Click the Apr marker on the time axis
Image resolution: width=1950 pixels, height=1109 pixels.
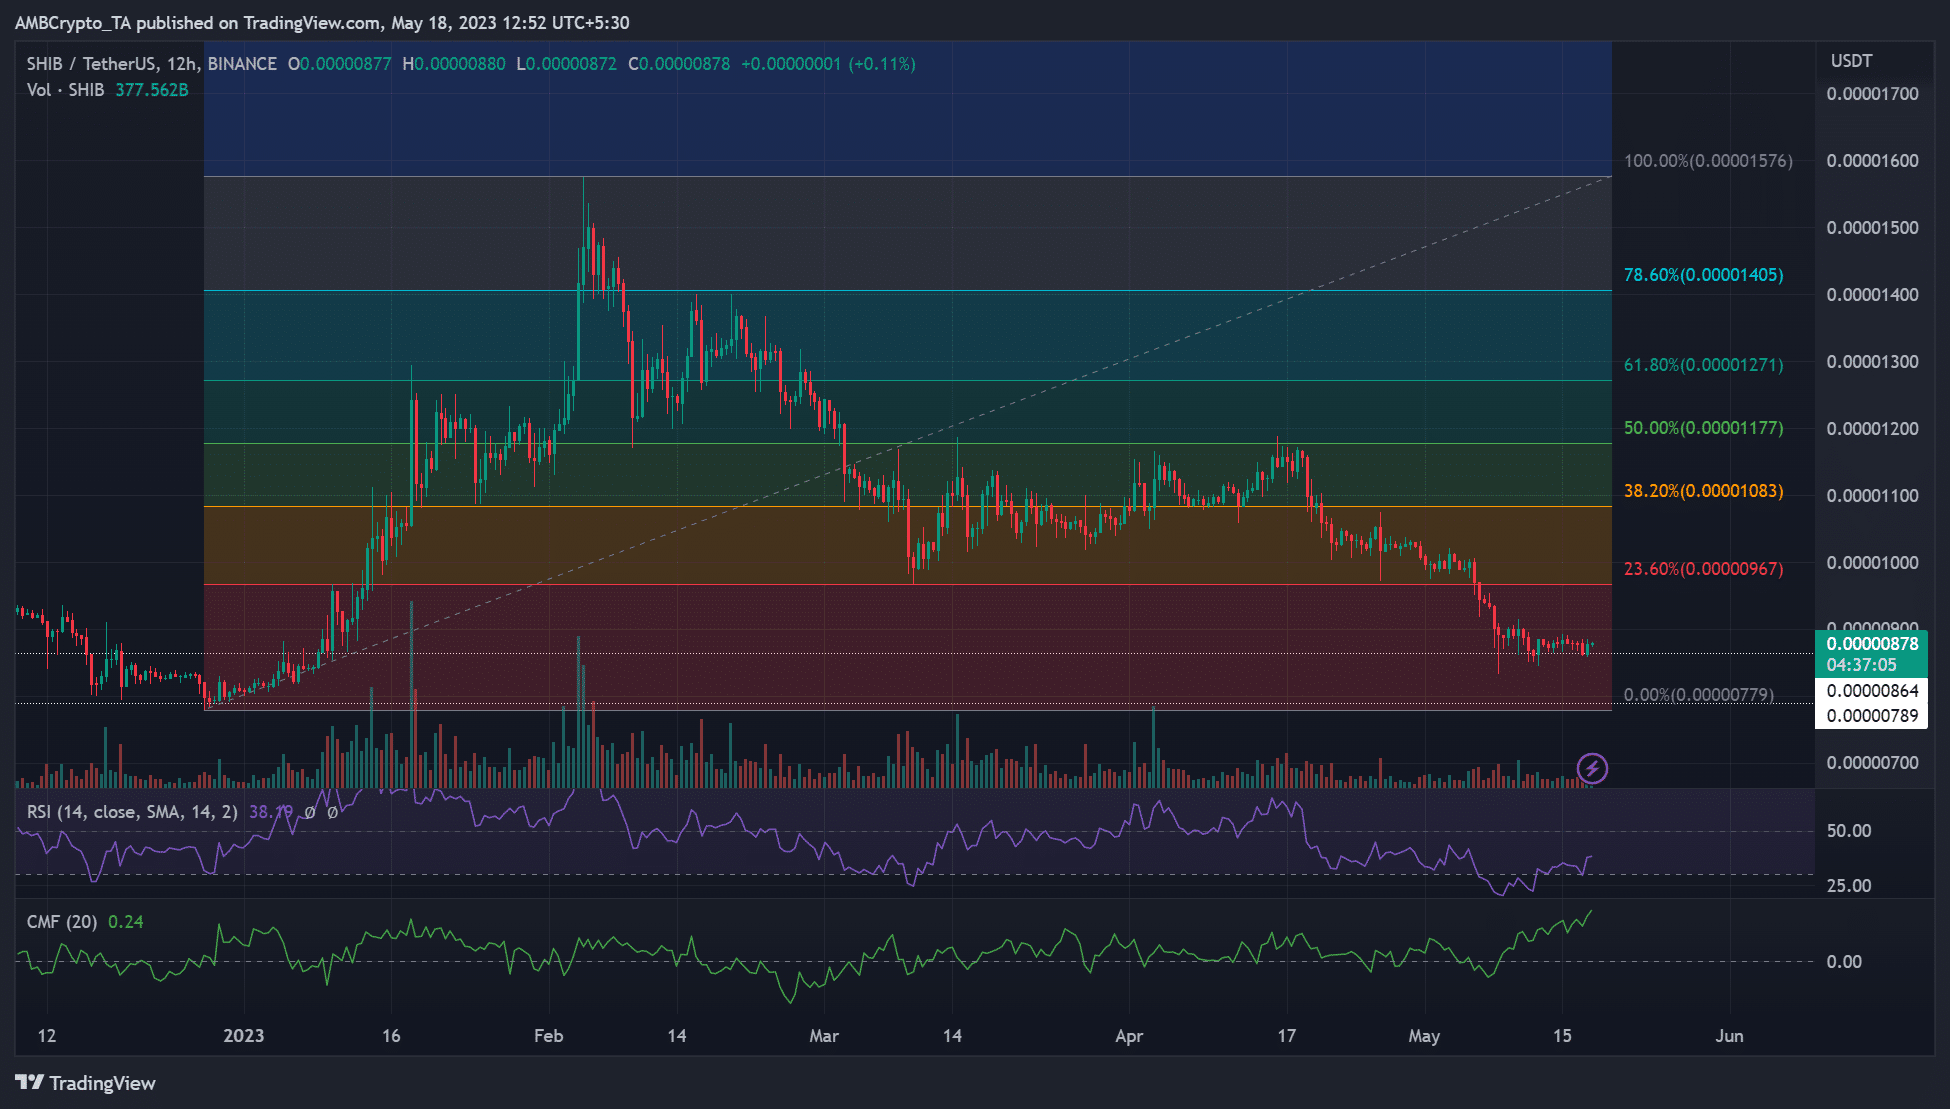click(1129, 1036)
